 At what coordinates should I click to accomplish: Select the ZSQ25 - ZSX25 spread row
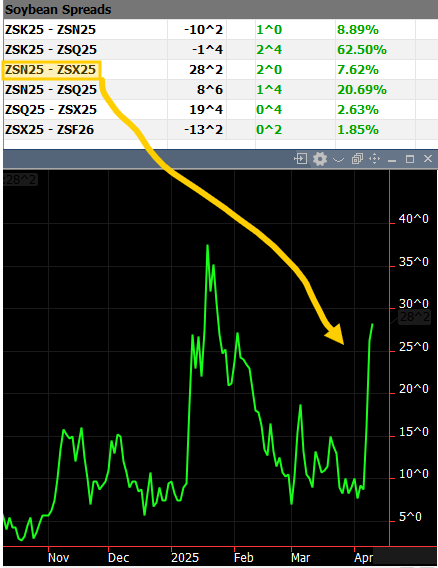click(220, 109)
